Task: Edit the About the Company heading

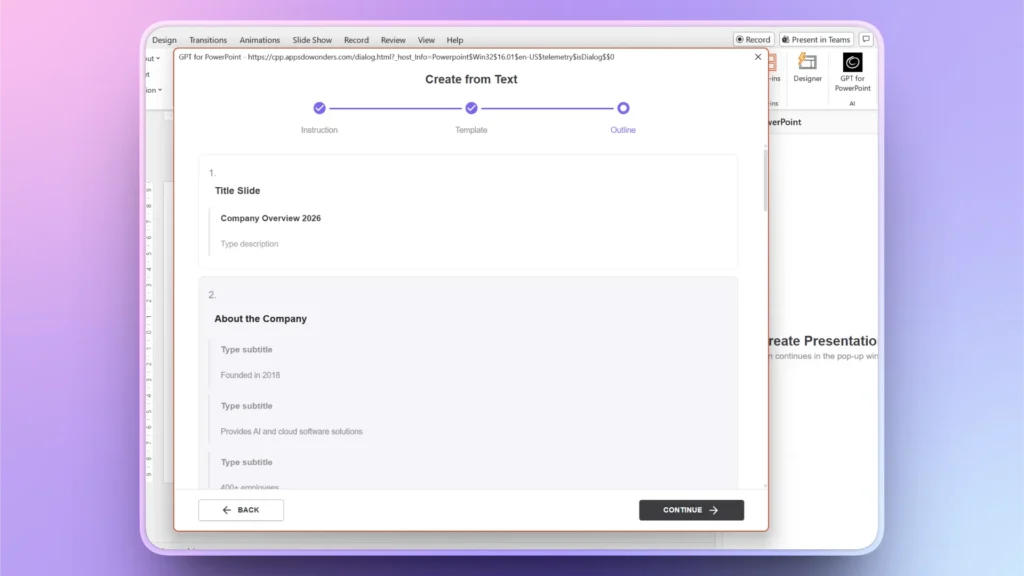Action: click(261, 319)
